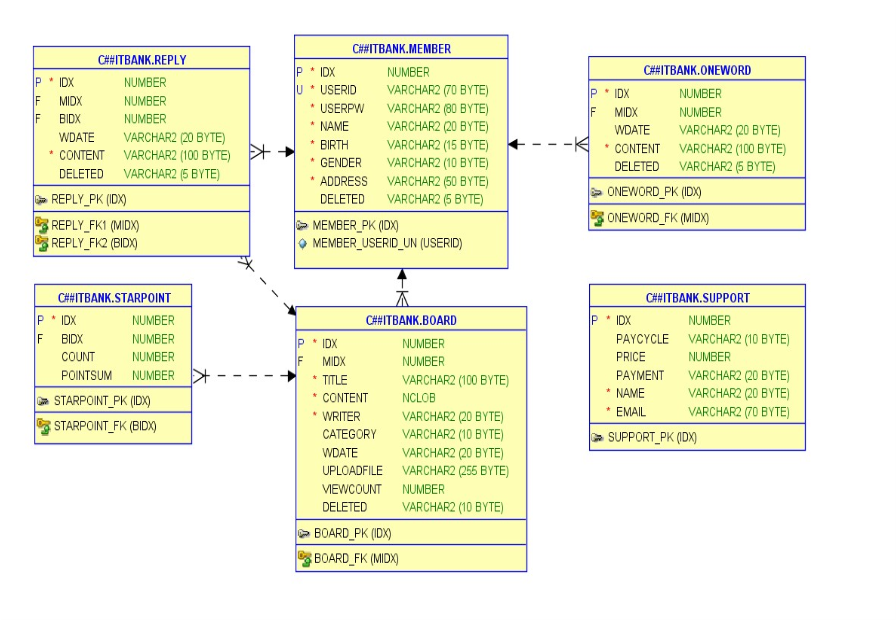Click the TITLE column in BOARD table
The height and width of the screenshot is (621, 896).
(x=334, y=380)
